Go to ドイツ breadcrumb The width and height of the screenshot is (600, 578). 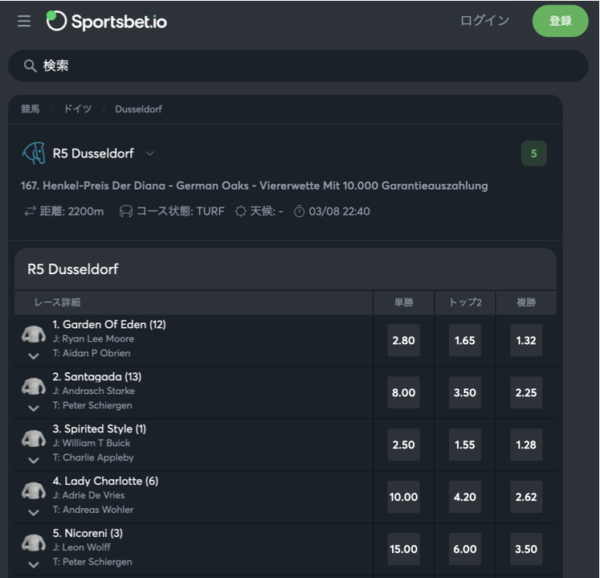pos(78,109)
